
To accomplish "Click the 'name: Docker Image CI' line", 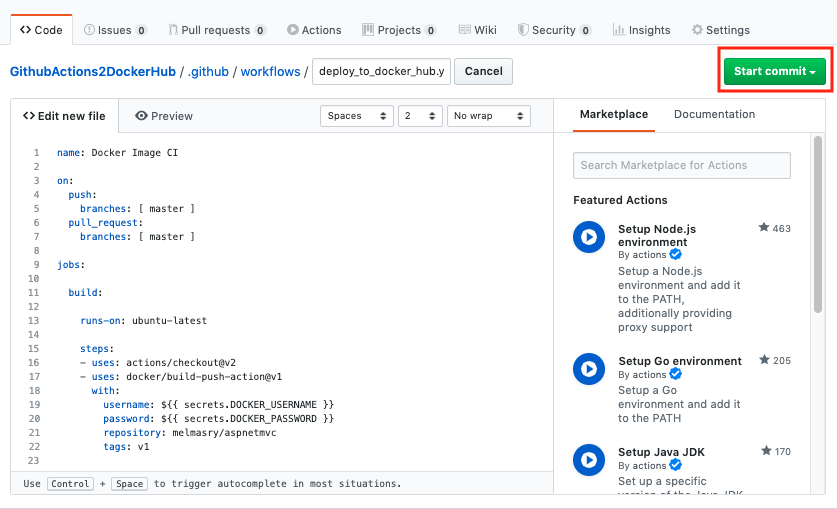I will pos(117,153).
